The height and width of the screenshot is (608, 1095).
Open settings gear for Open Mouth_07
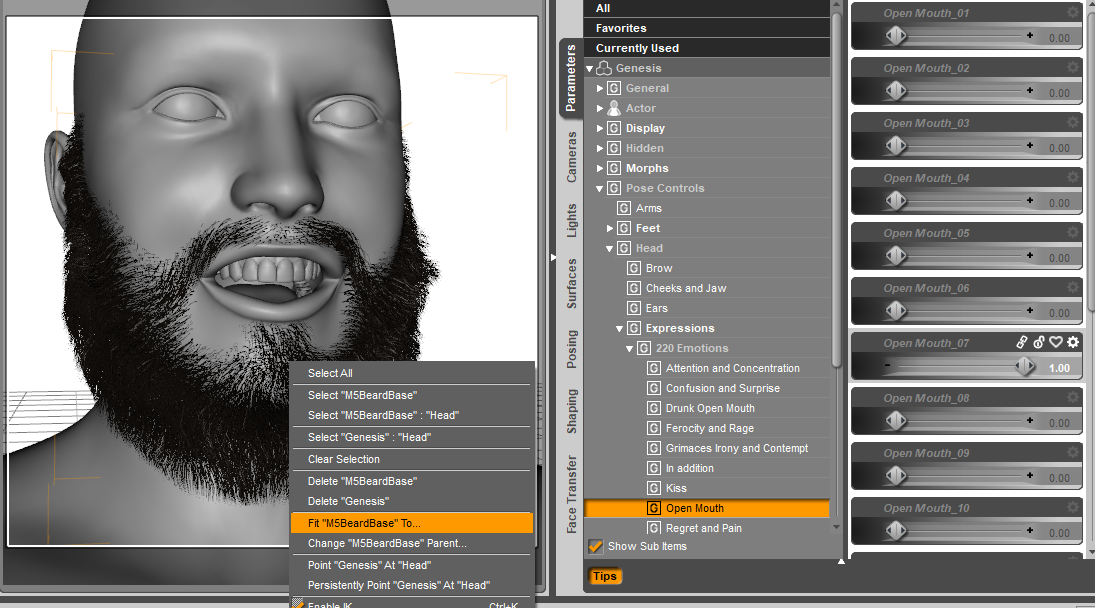[1073, 342]
